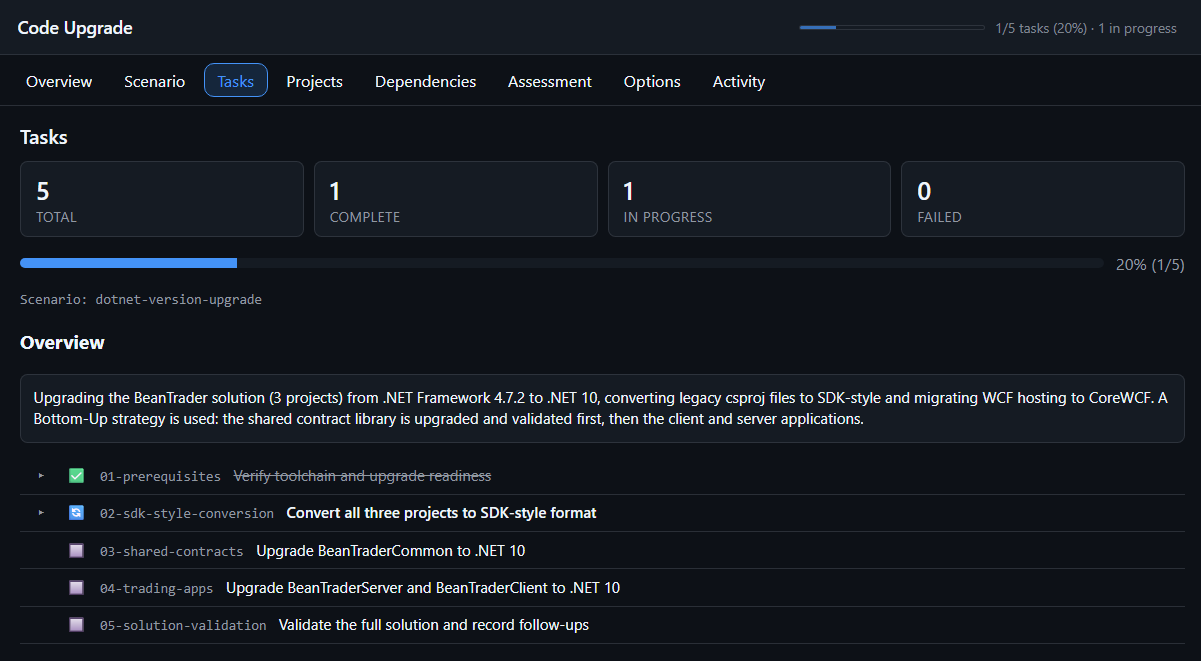Click the 04-trading-apps task id

(156, 588)
